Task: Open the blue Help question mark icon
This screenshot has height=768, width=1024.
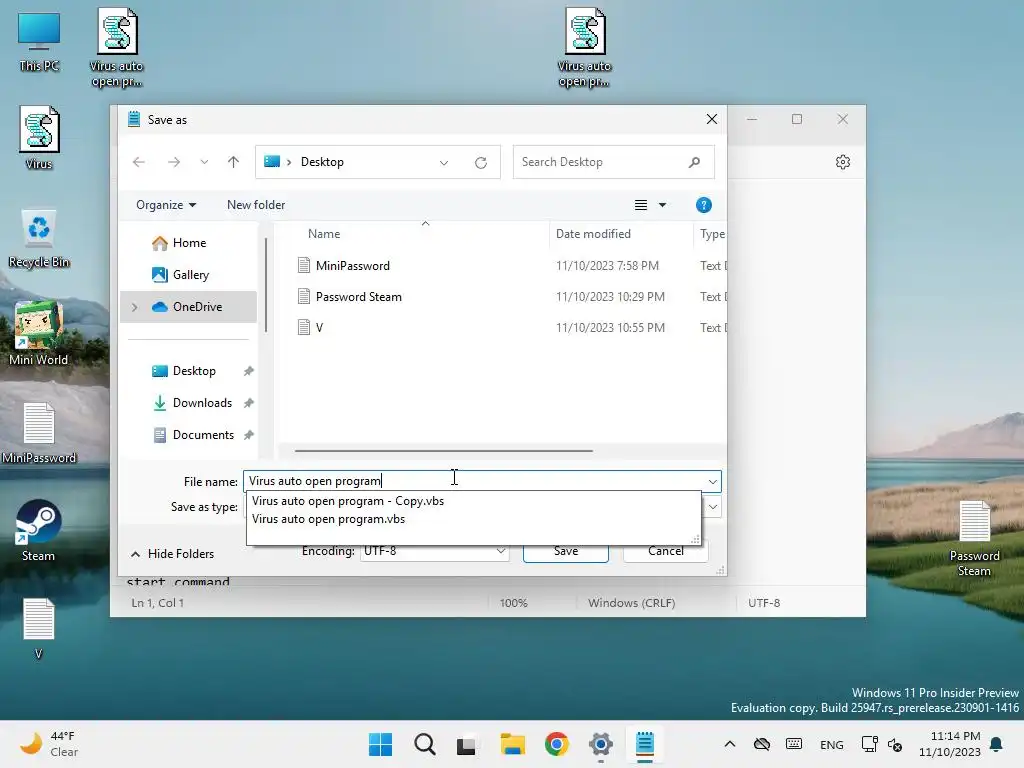Action: [703, 205]
